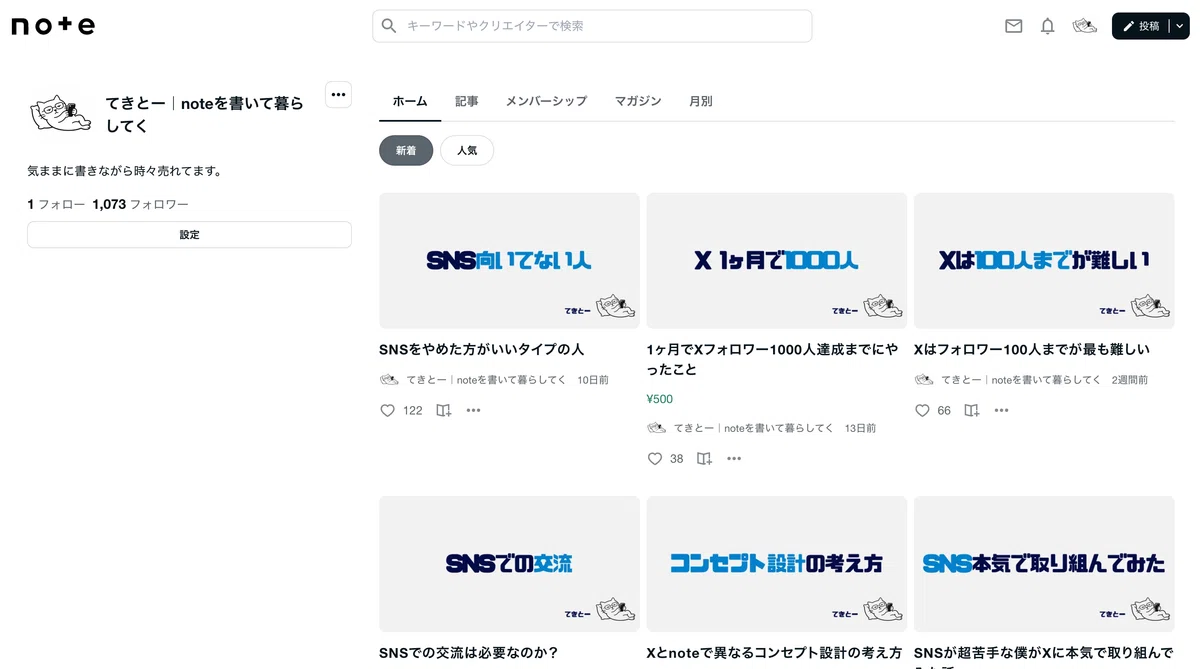Open the 1 フォロー following list

coord(56,204)
